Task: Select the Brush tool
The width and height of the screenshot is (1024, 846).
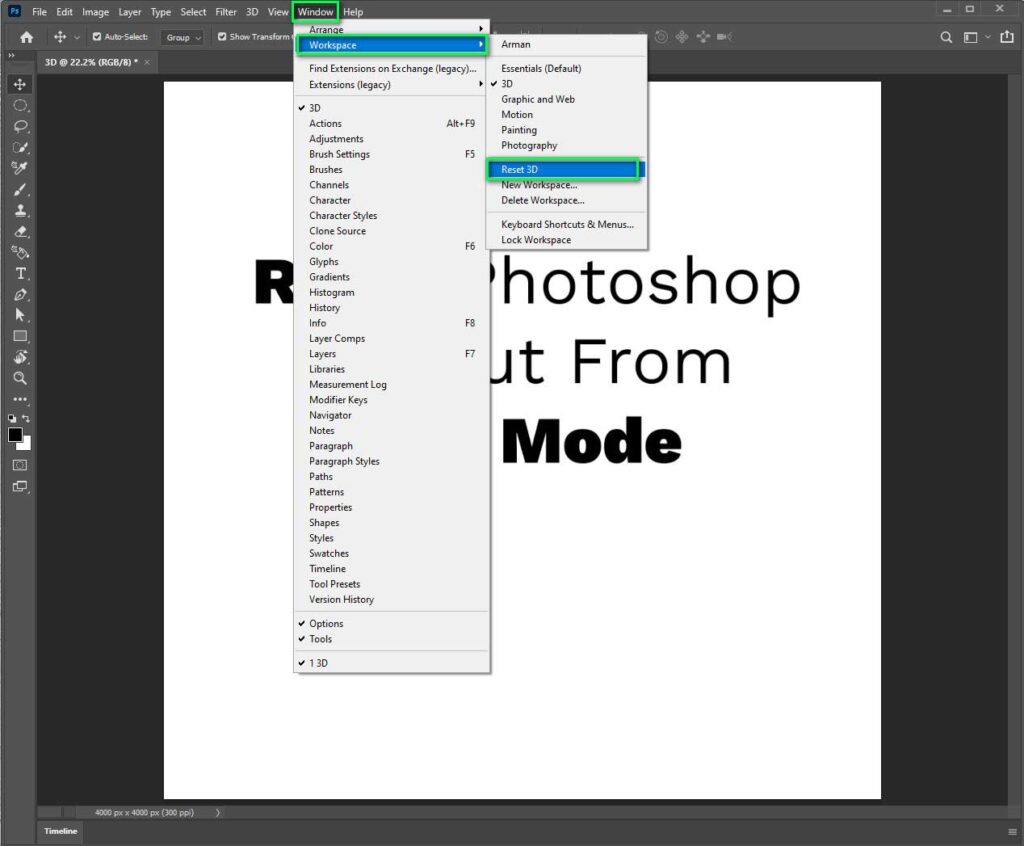Action: click(x=20, y=189)
